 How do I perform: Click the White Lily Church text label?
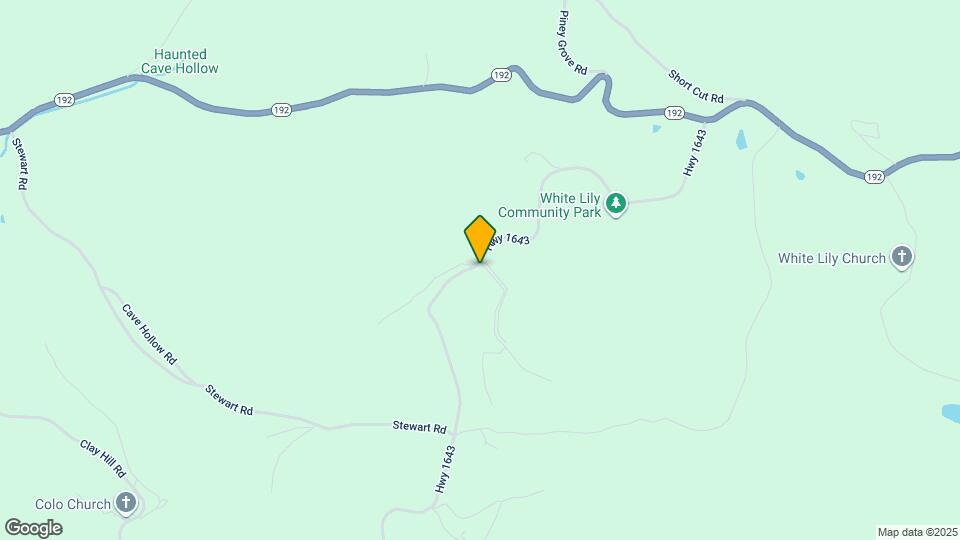click(832, 258)
